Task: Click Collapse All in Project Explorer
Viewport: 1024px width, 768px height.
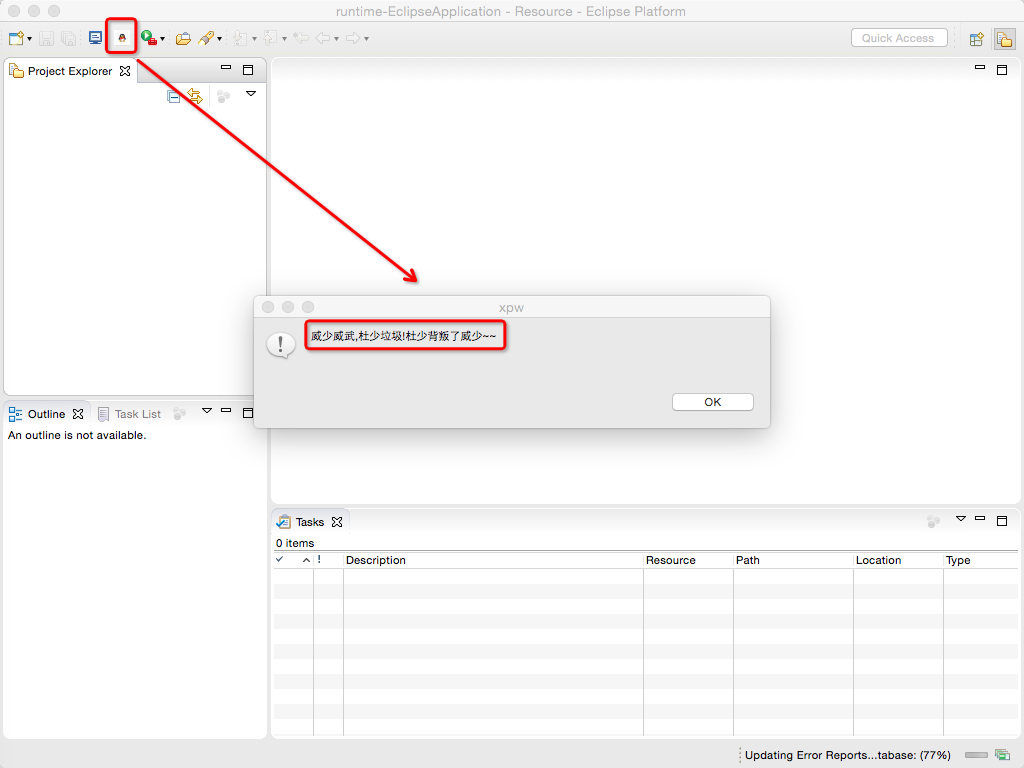Action: pos(174,97)
